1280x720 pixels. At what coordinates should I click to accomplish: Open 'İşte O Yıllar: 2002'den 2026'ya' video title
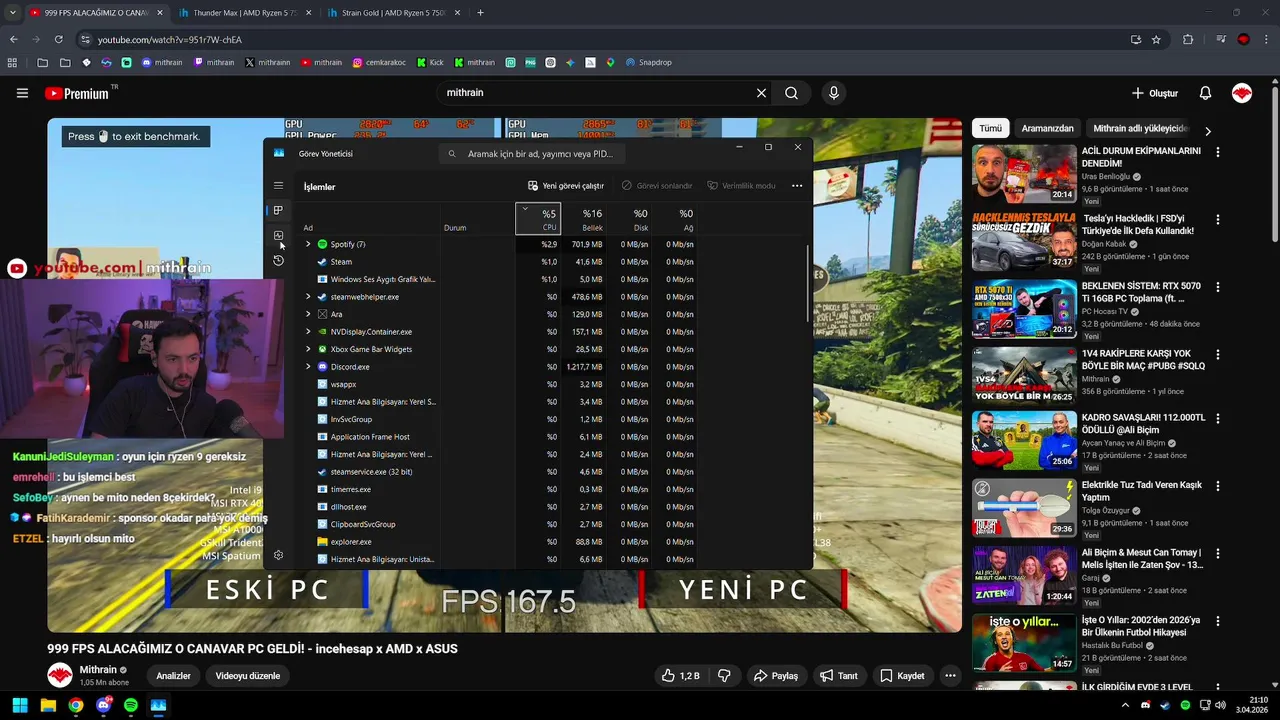click(1140, 626)
